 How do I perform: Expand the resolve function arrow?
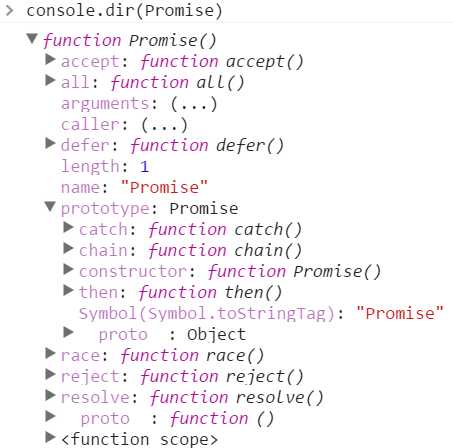tap(50, 395)
